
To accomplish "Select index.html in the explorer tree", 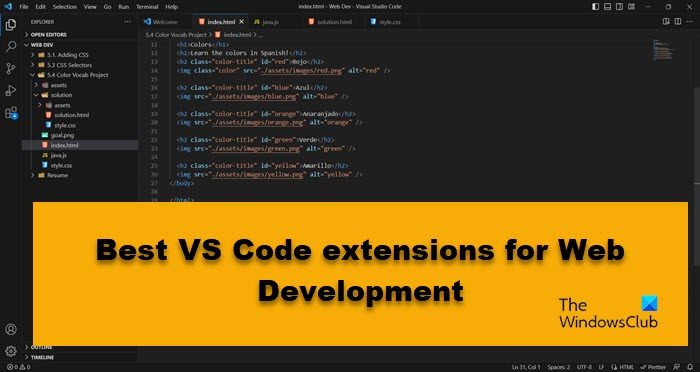I will (80, 145).
